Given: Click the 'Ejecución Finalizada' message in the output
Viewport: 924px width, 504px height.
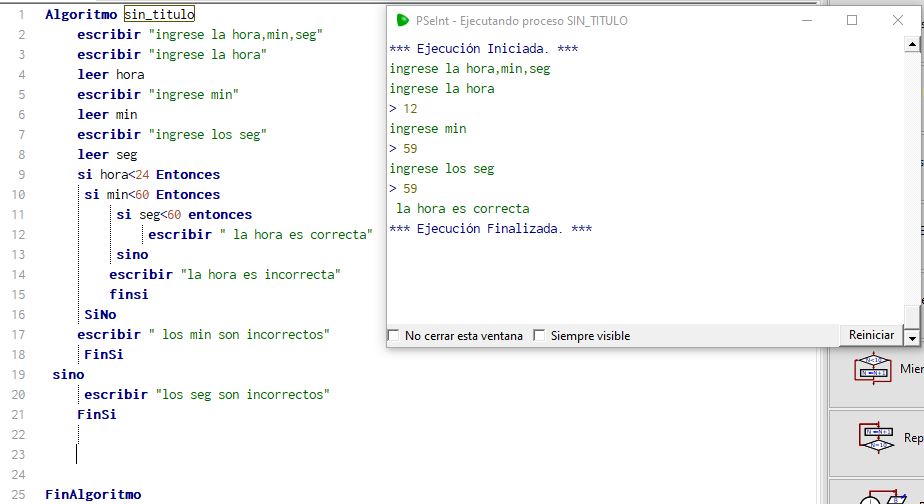Looking at the screenshot, I should pyautogui.click(x=490, y=229).
